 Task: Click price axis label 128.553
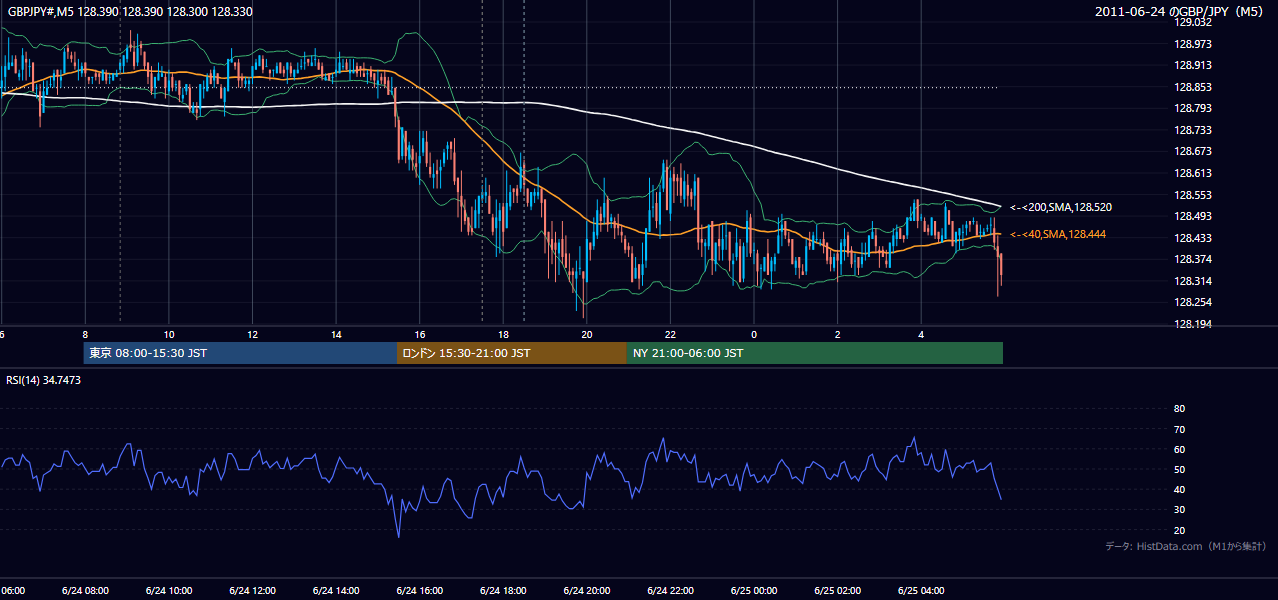pos(1192,195)
